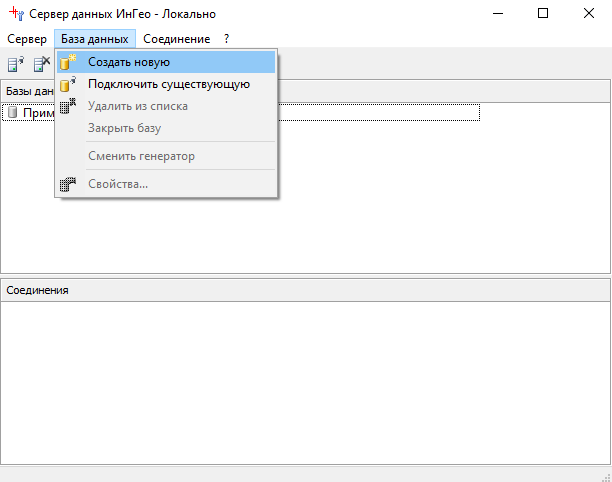Choose Подключить существующую from menu
Screen dimensions: 612x482
[166, 84]
